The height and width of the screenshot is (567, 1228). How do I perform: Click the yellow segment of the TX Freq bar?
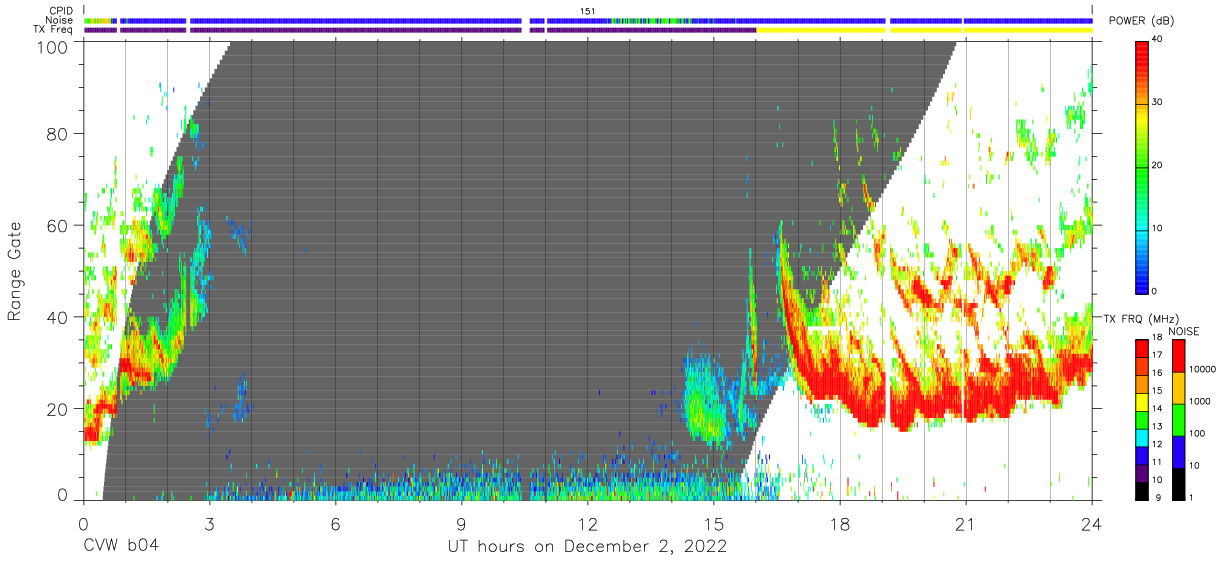[924, 30]
